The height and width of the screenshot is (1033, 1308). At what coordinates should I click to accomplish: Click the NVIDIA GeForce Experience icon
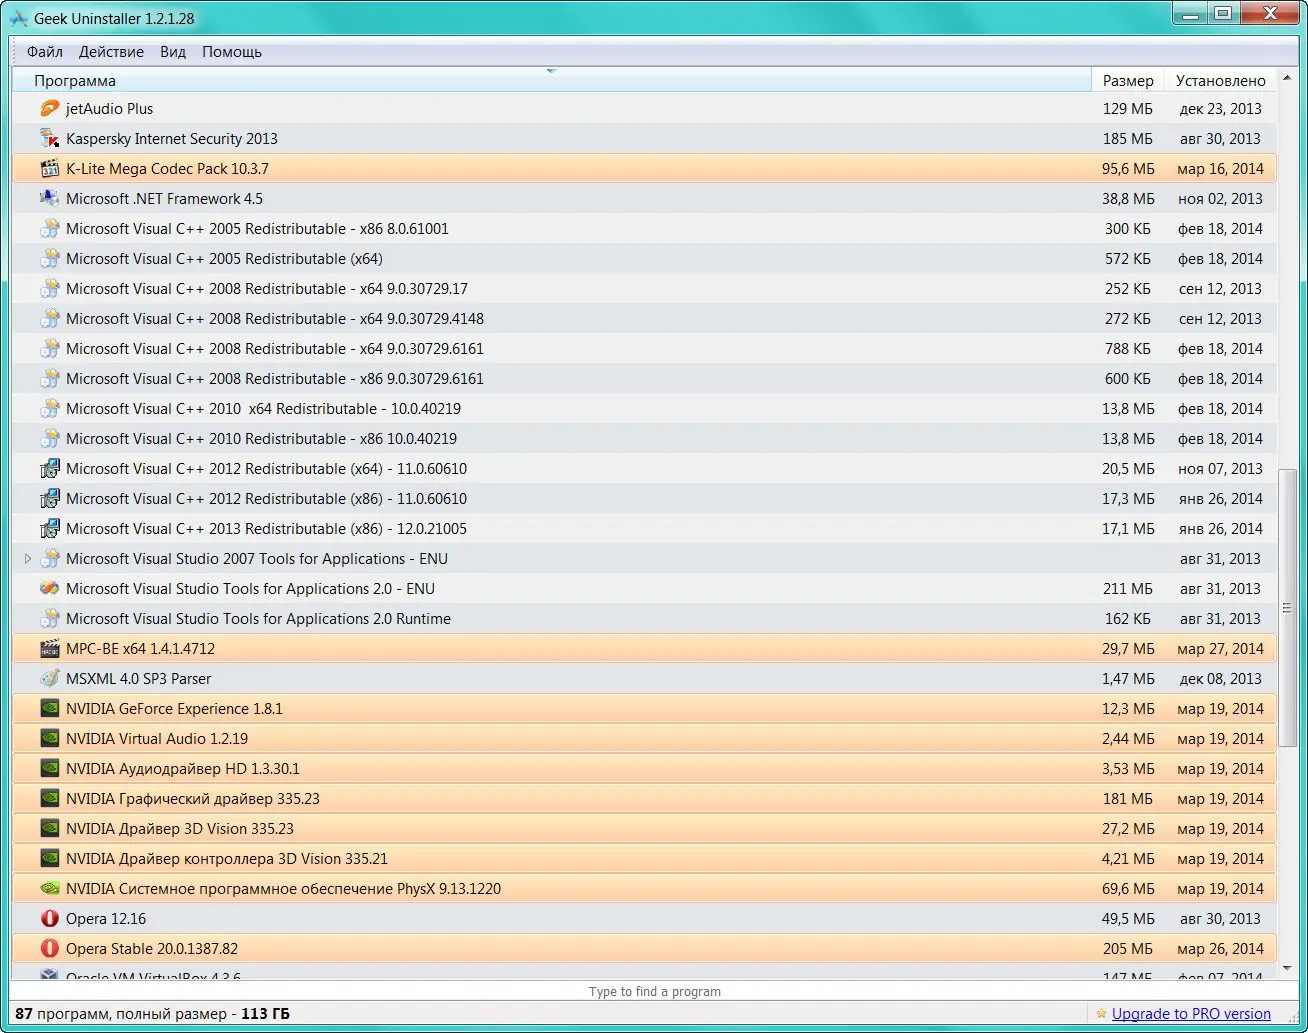49,708
